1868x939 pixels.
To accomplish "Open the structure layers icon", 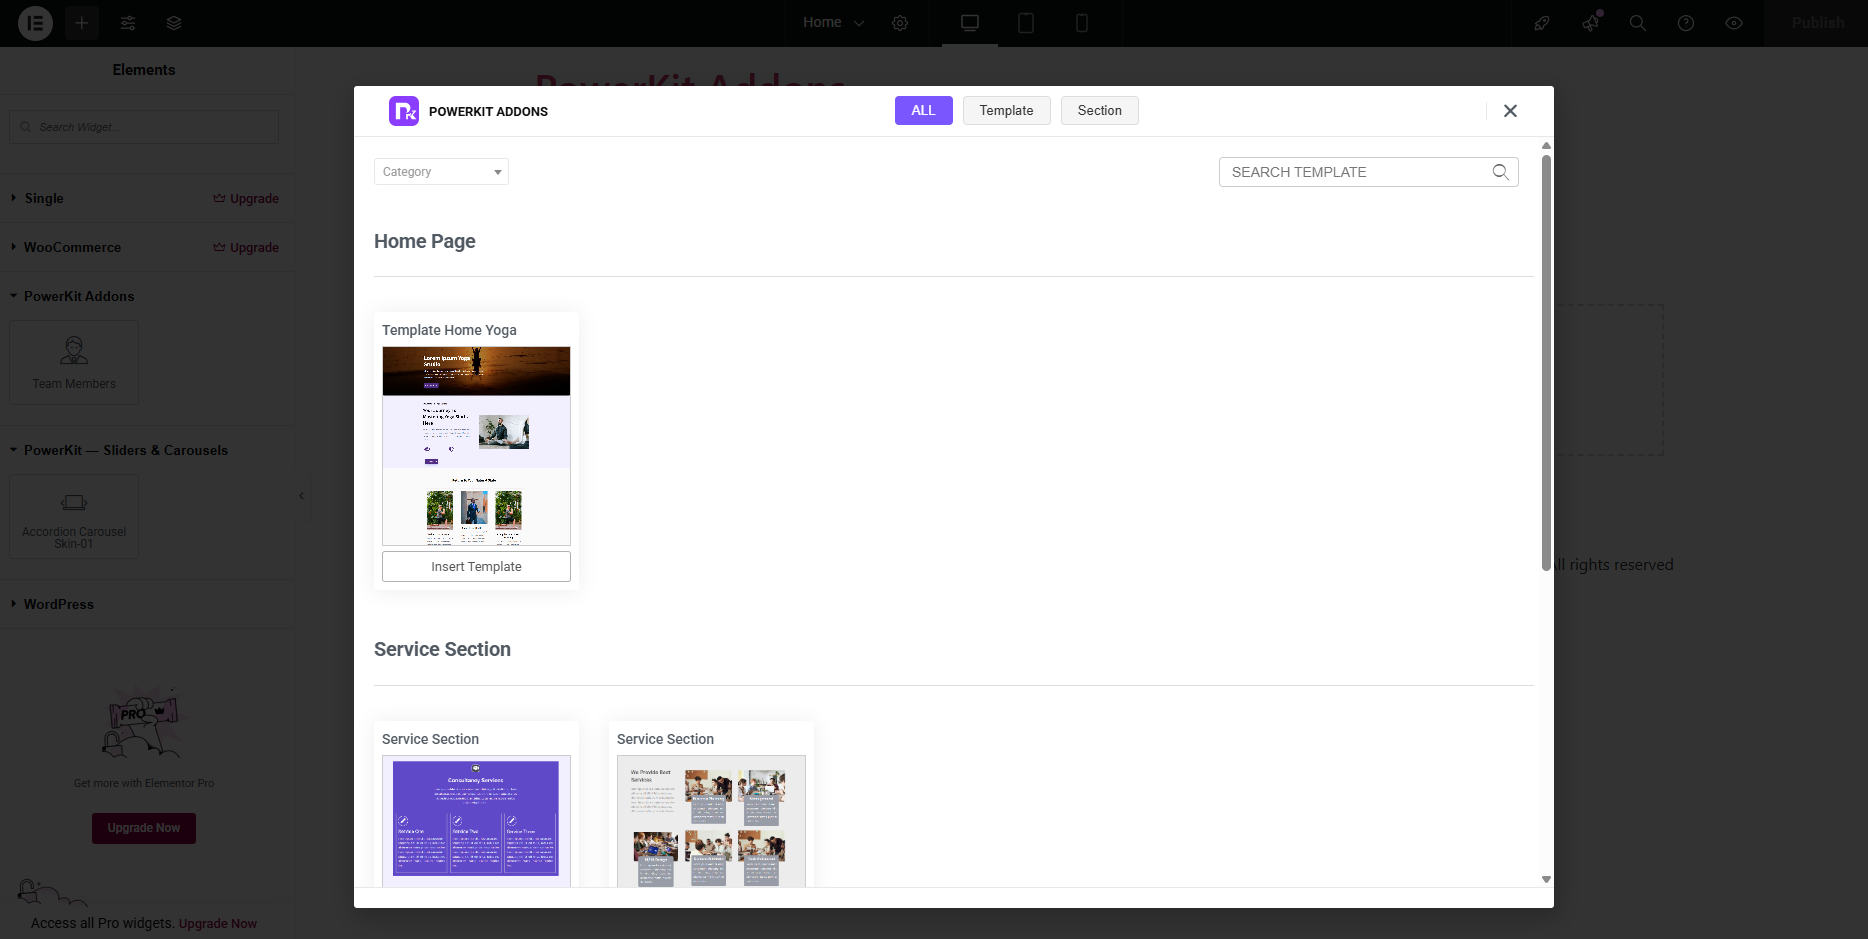I will (x=174, y=23).
